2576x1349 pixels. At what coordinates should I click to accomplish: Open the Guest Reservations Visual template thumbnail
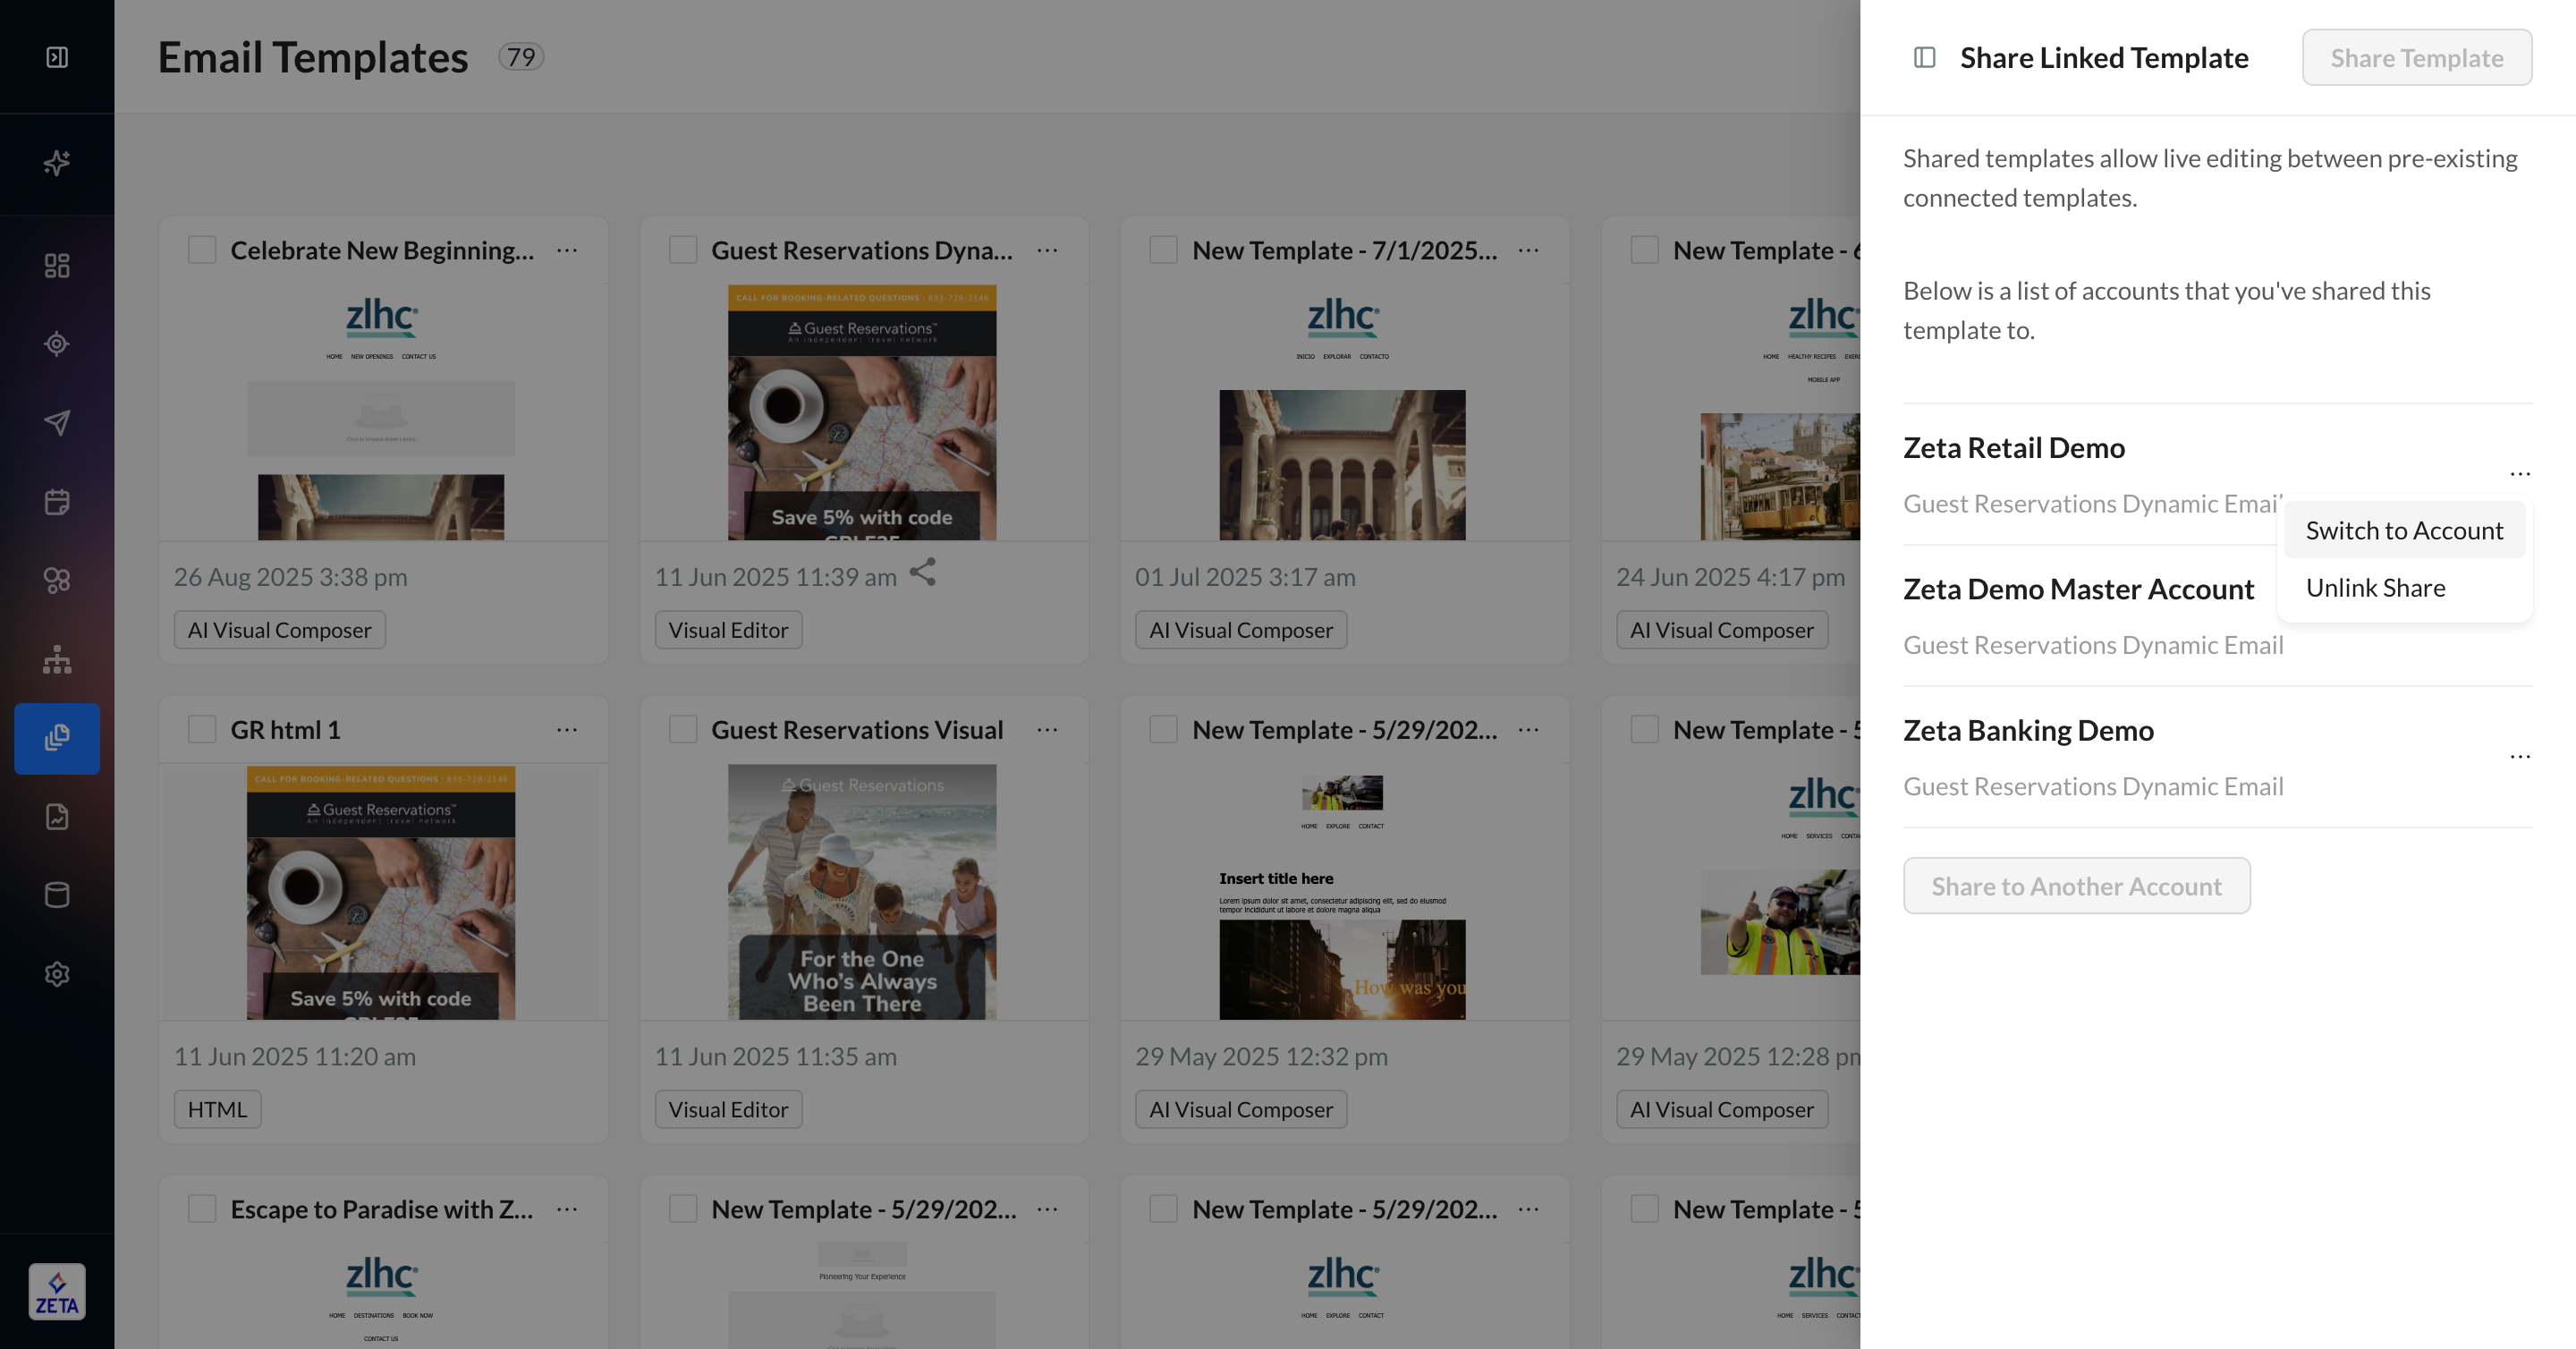click(x=862, y=892)
